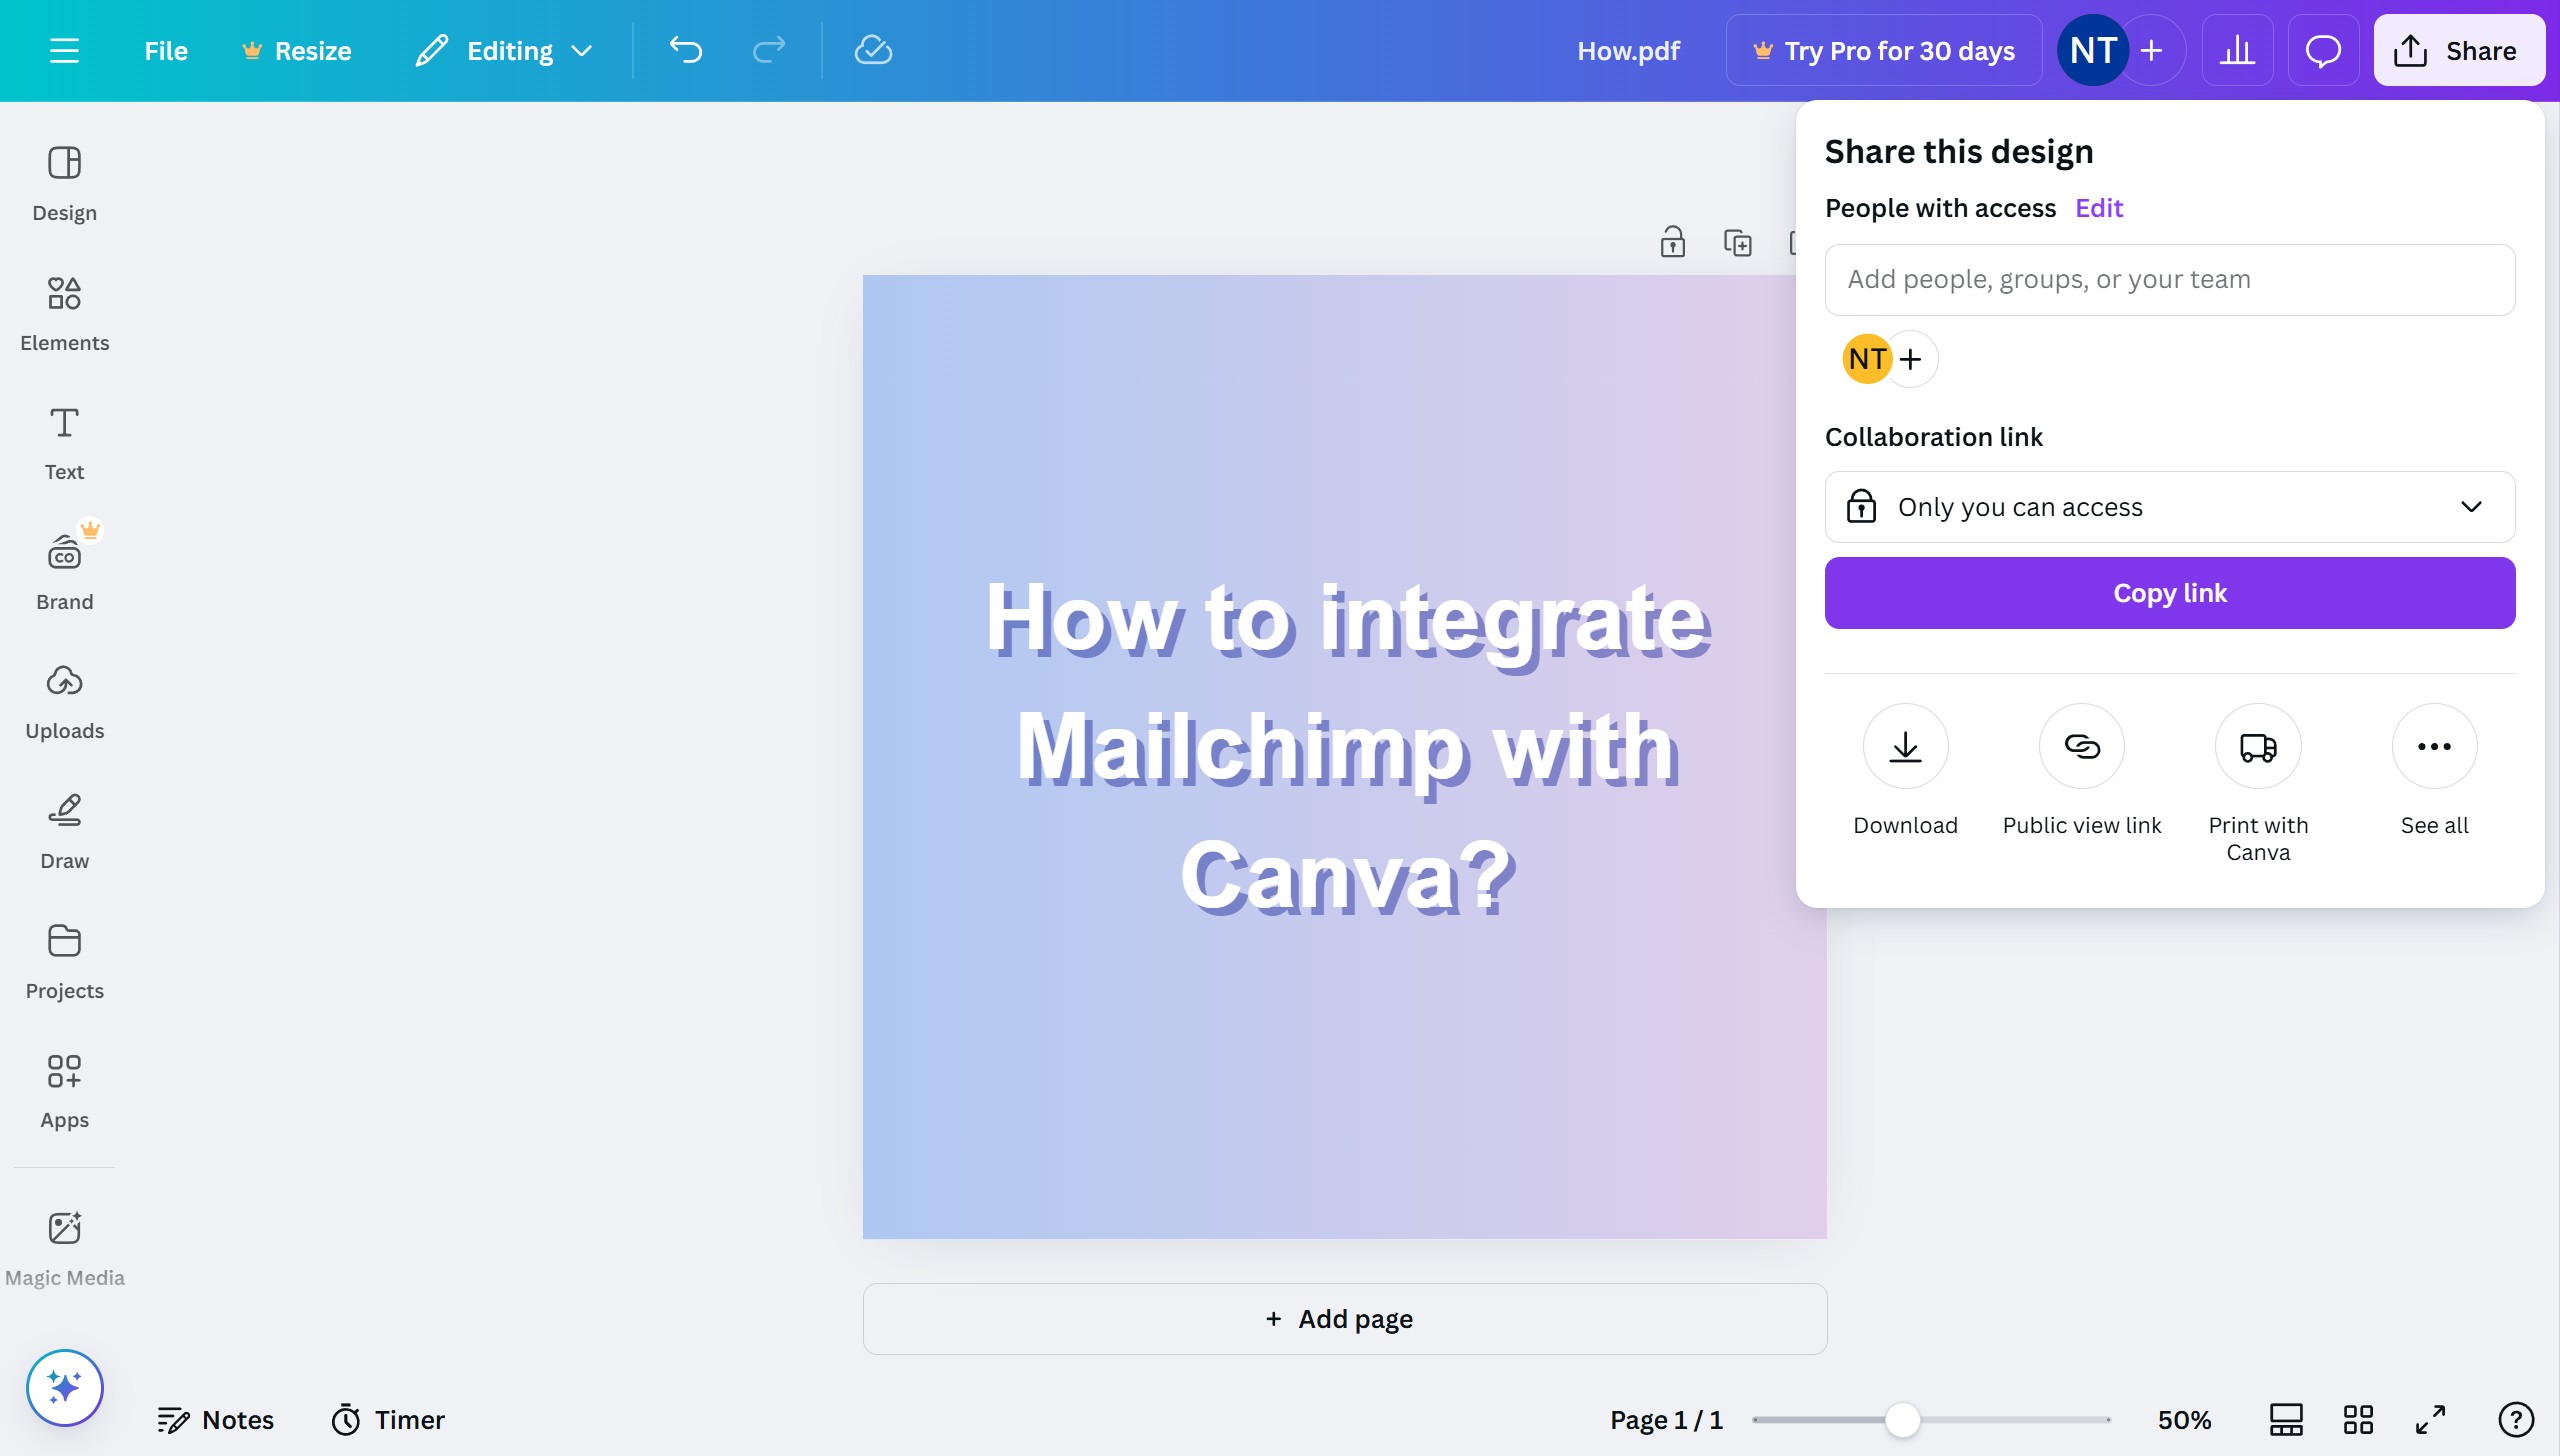Image resolution: width=2560 pixels, height=1456 pixels.
Task: Toggle fullscreen present mode
Action: [2431, 1419]
